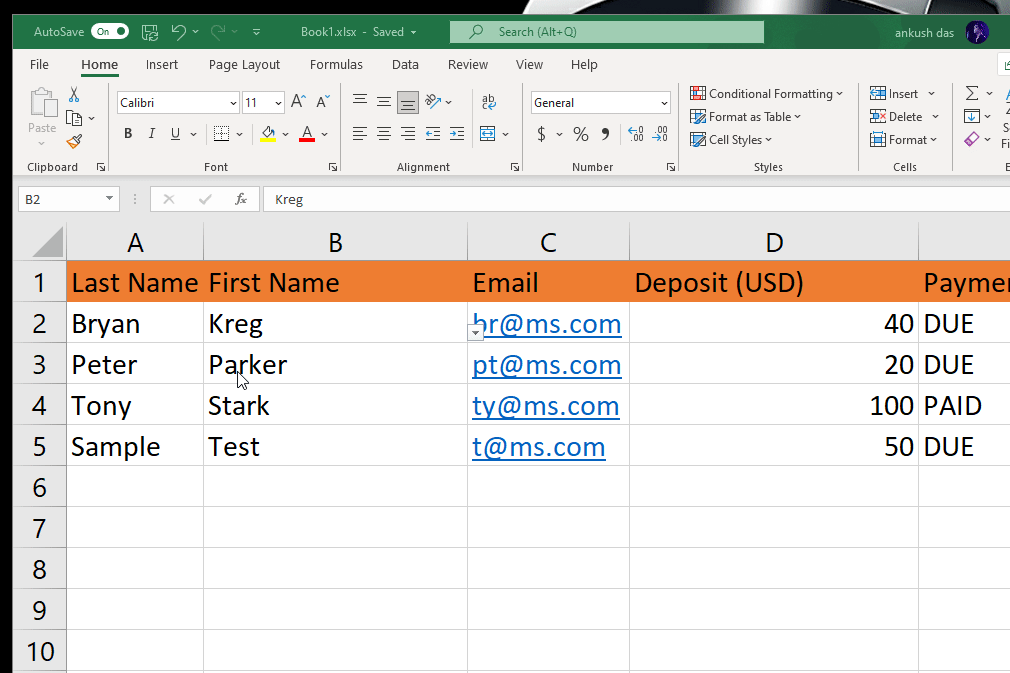Decrease font size
The image size is (1010, 673).
(x=323, y=101)
